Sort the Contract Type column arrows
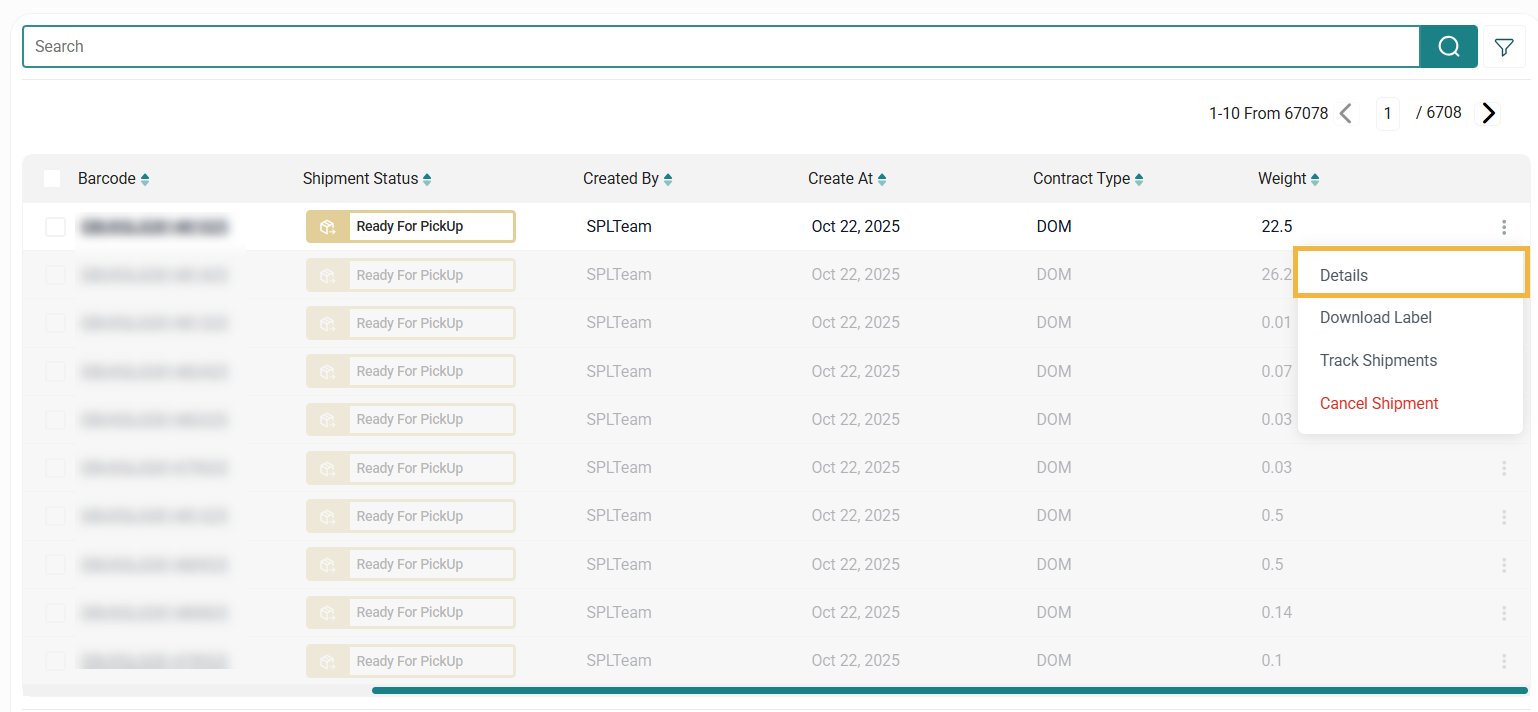The width and height of the screenshot is (1538, 712). (1139, 179)
